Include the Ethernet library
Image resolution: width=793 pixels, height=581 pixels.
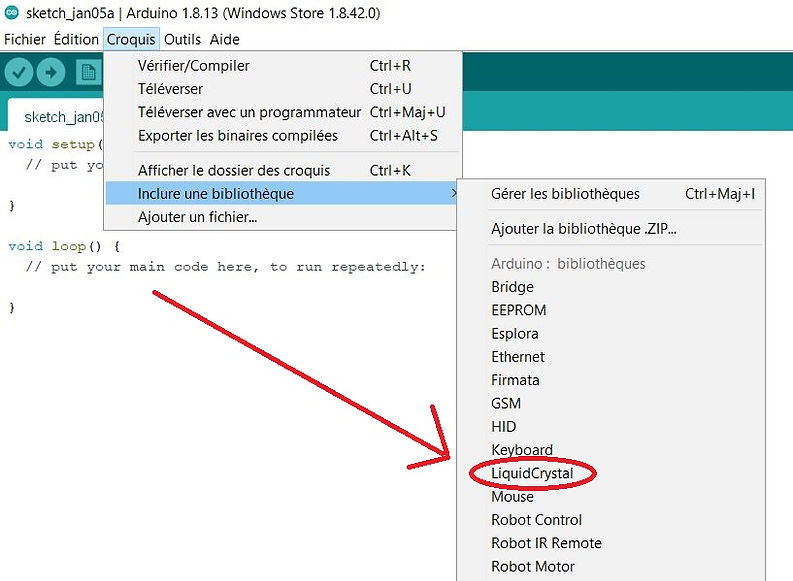coord(611,356)
